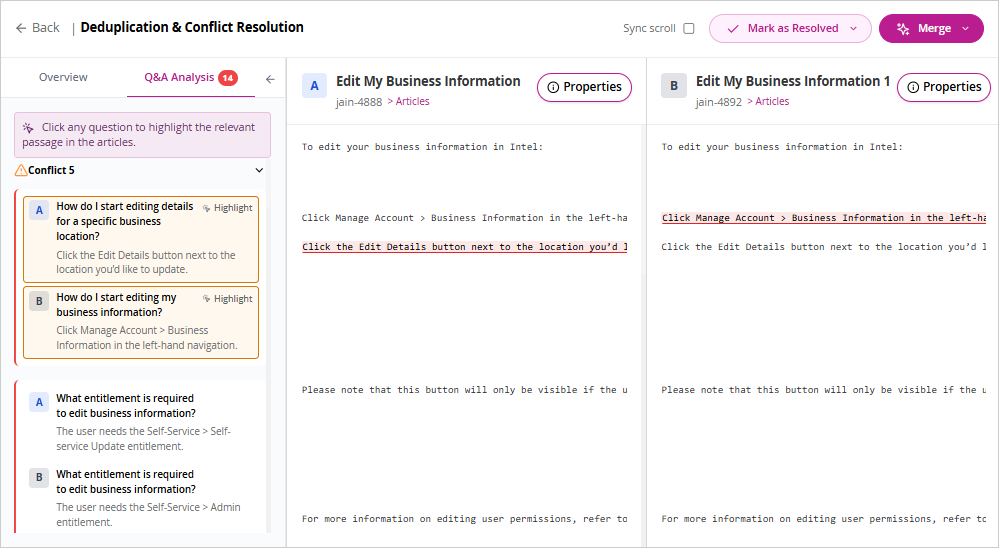Select article B's question 'What entitlement is required'
Viewport: 999px width, 548px height.
click(x=126, y=482)
